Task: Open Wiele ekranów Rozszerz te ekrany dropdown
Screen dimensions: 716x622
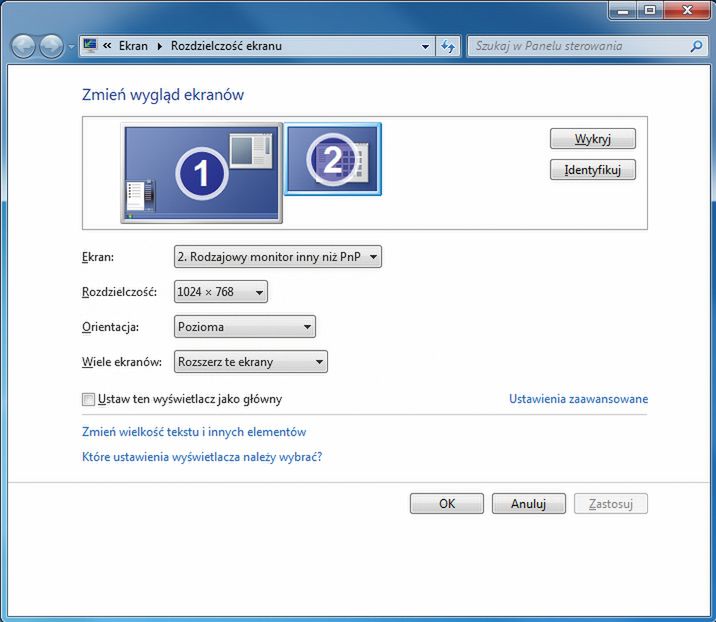Action: [x=251, y=362]
